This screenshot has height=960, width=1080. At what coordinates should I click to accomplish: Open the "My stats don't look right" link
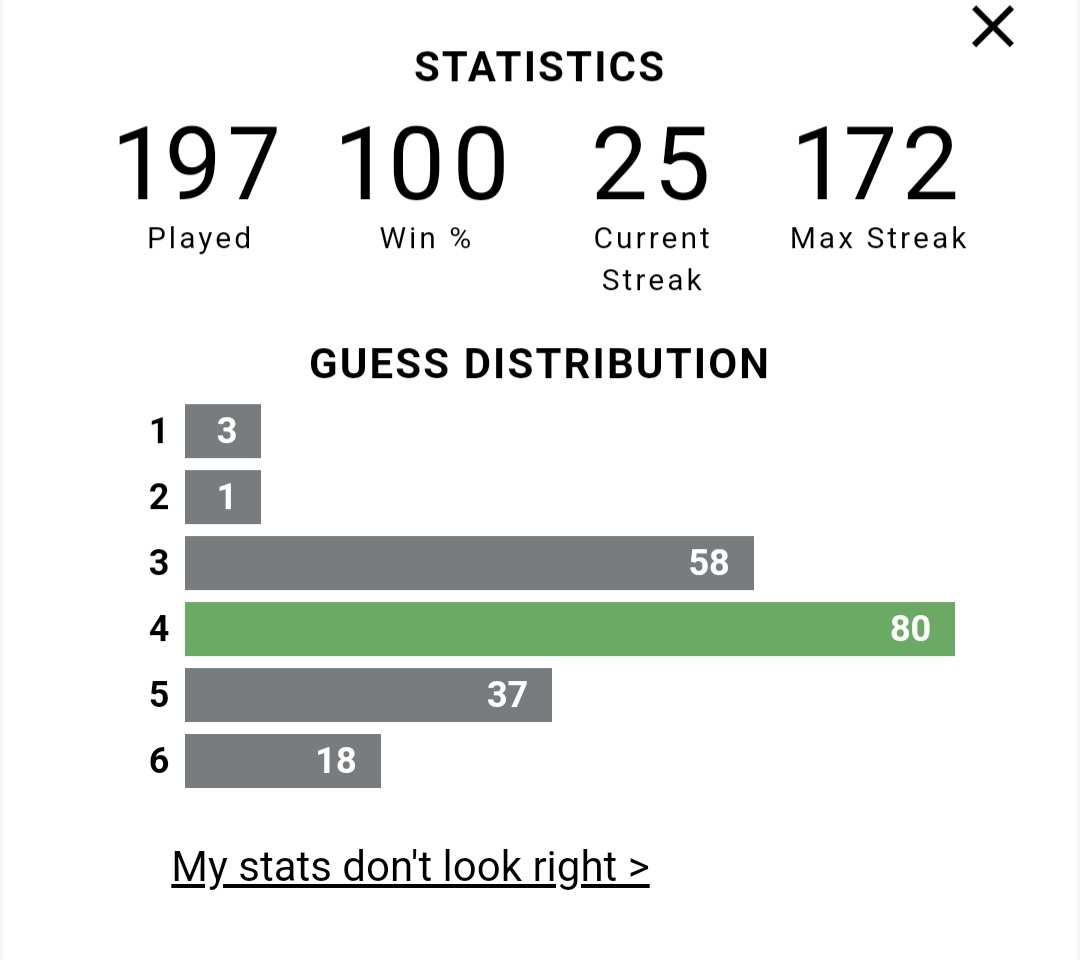411,867
